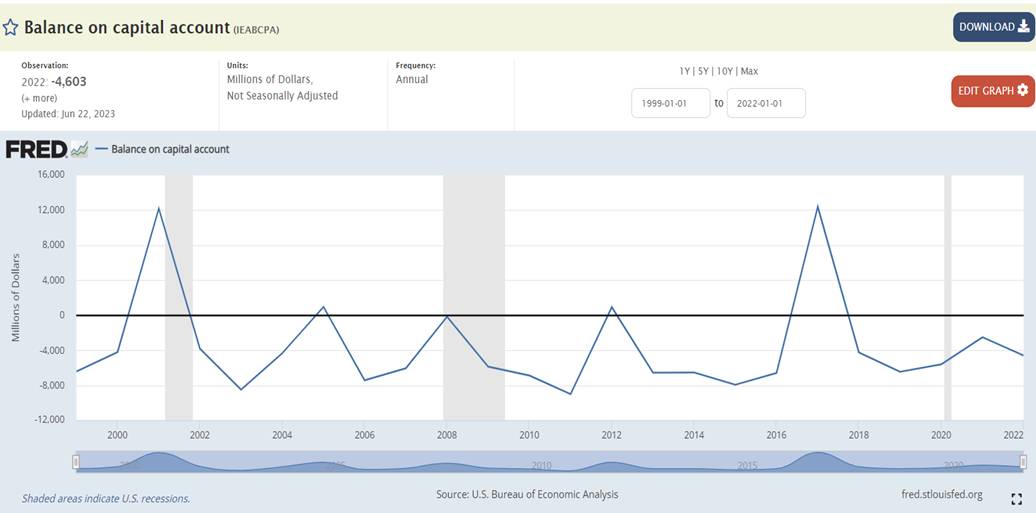
Task: Expand the "(+ more)" observations link
Action: pyautogui.click(x=39, y=98)
